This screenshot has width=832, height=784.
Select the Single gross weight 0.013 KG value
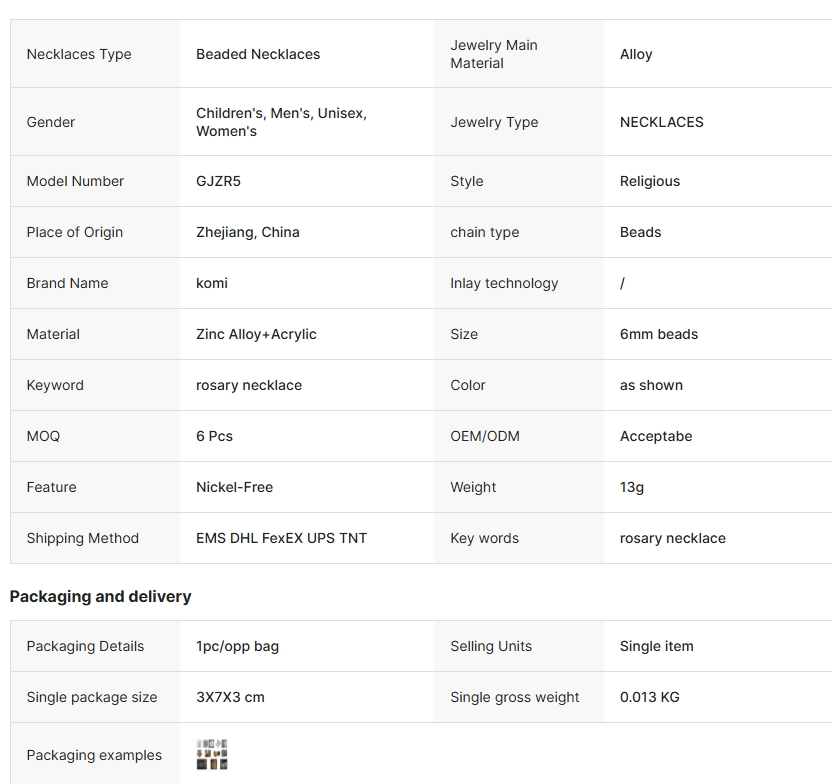click(x=650, y=697)
